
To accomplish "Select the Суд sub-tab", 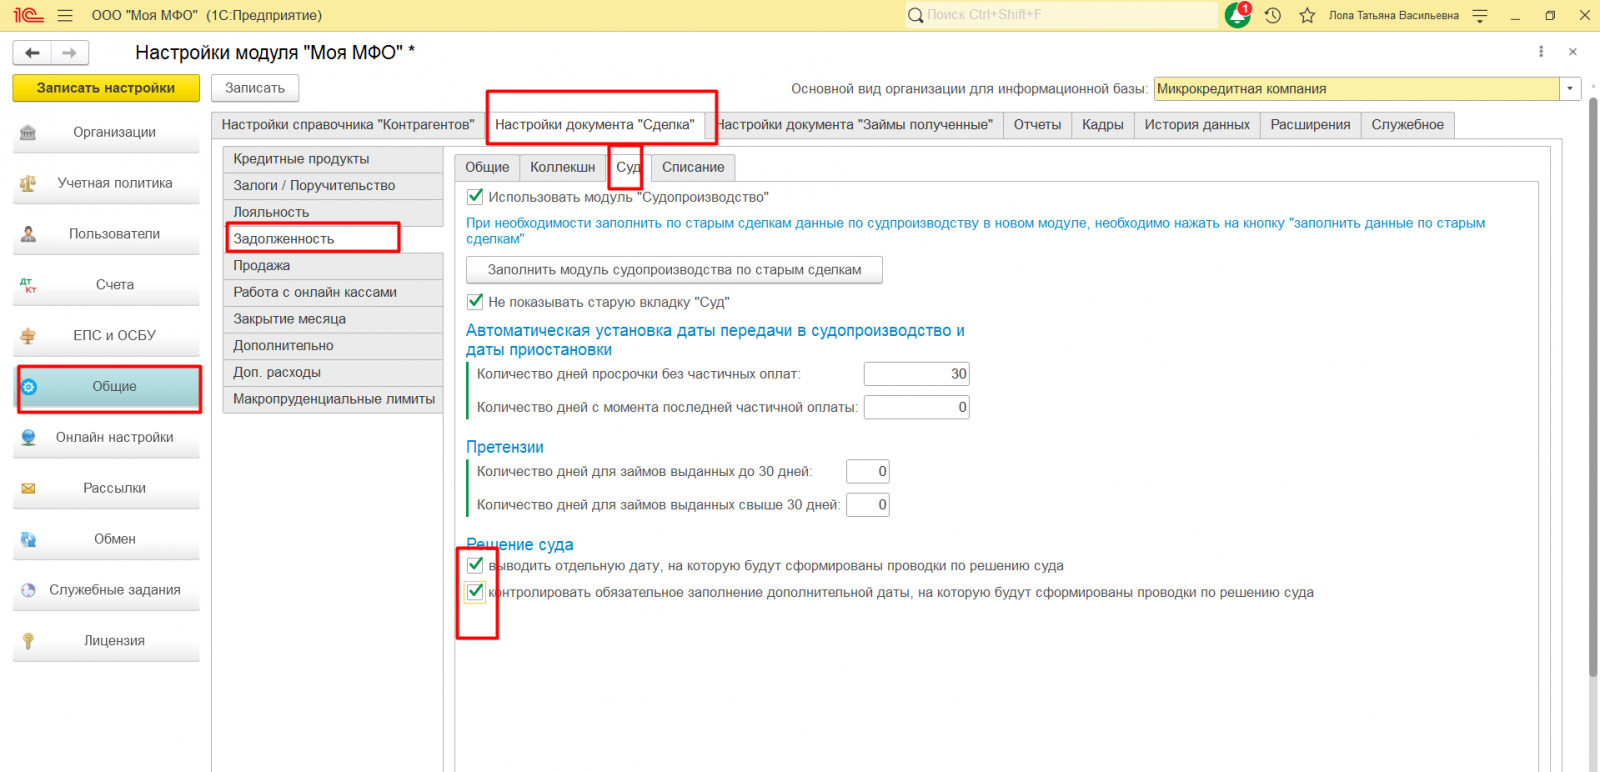I will point(628,167).
